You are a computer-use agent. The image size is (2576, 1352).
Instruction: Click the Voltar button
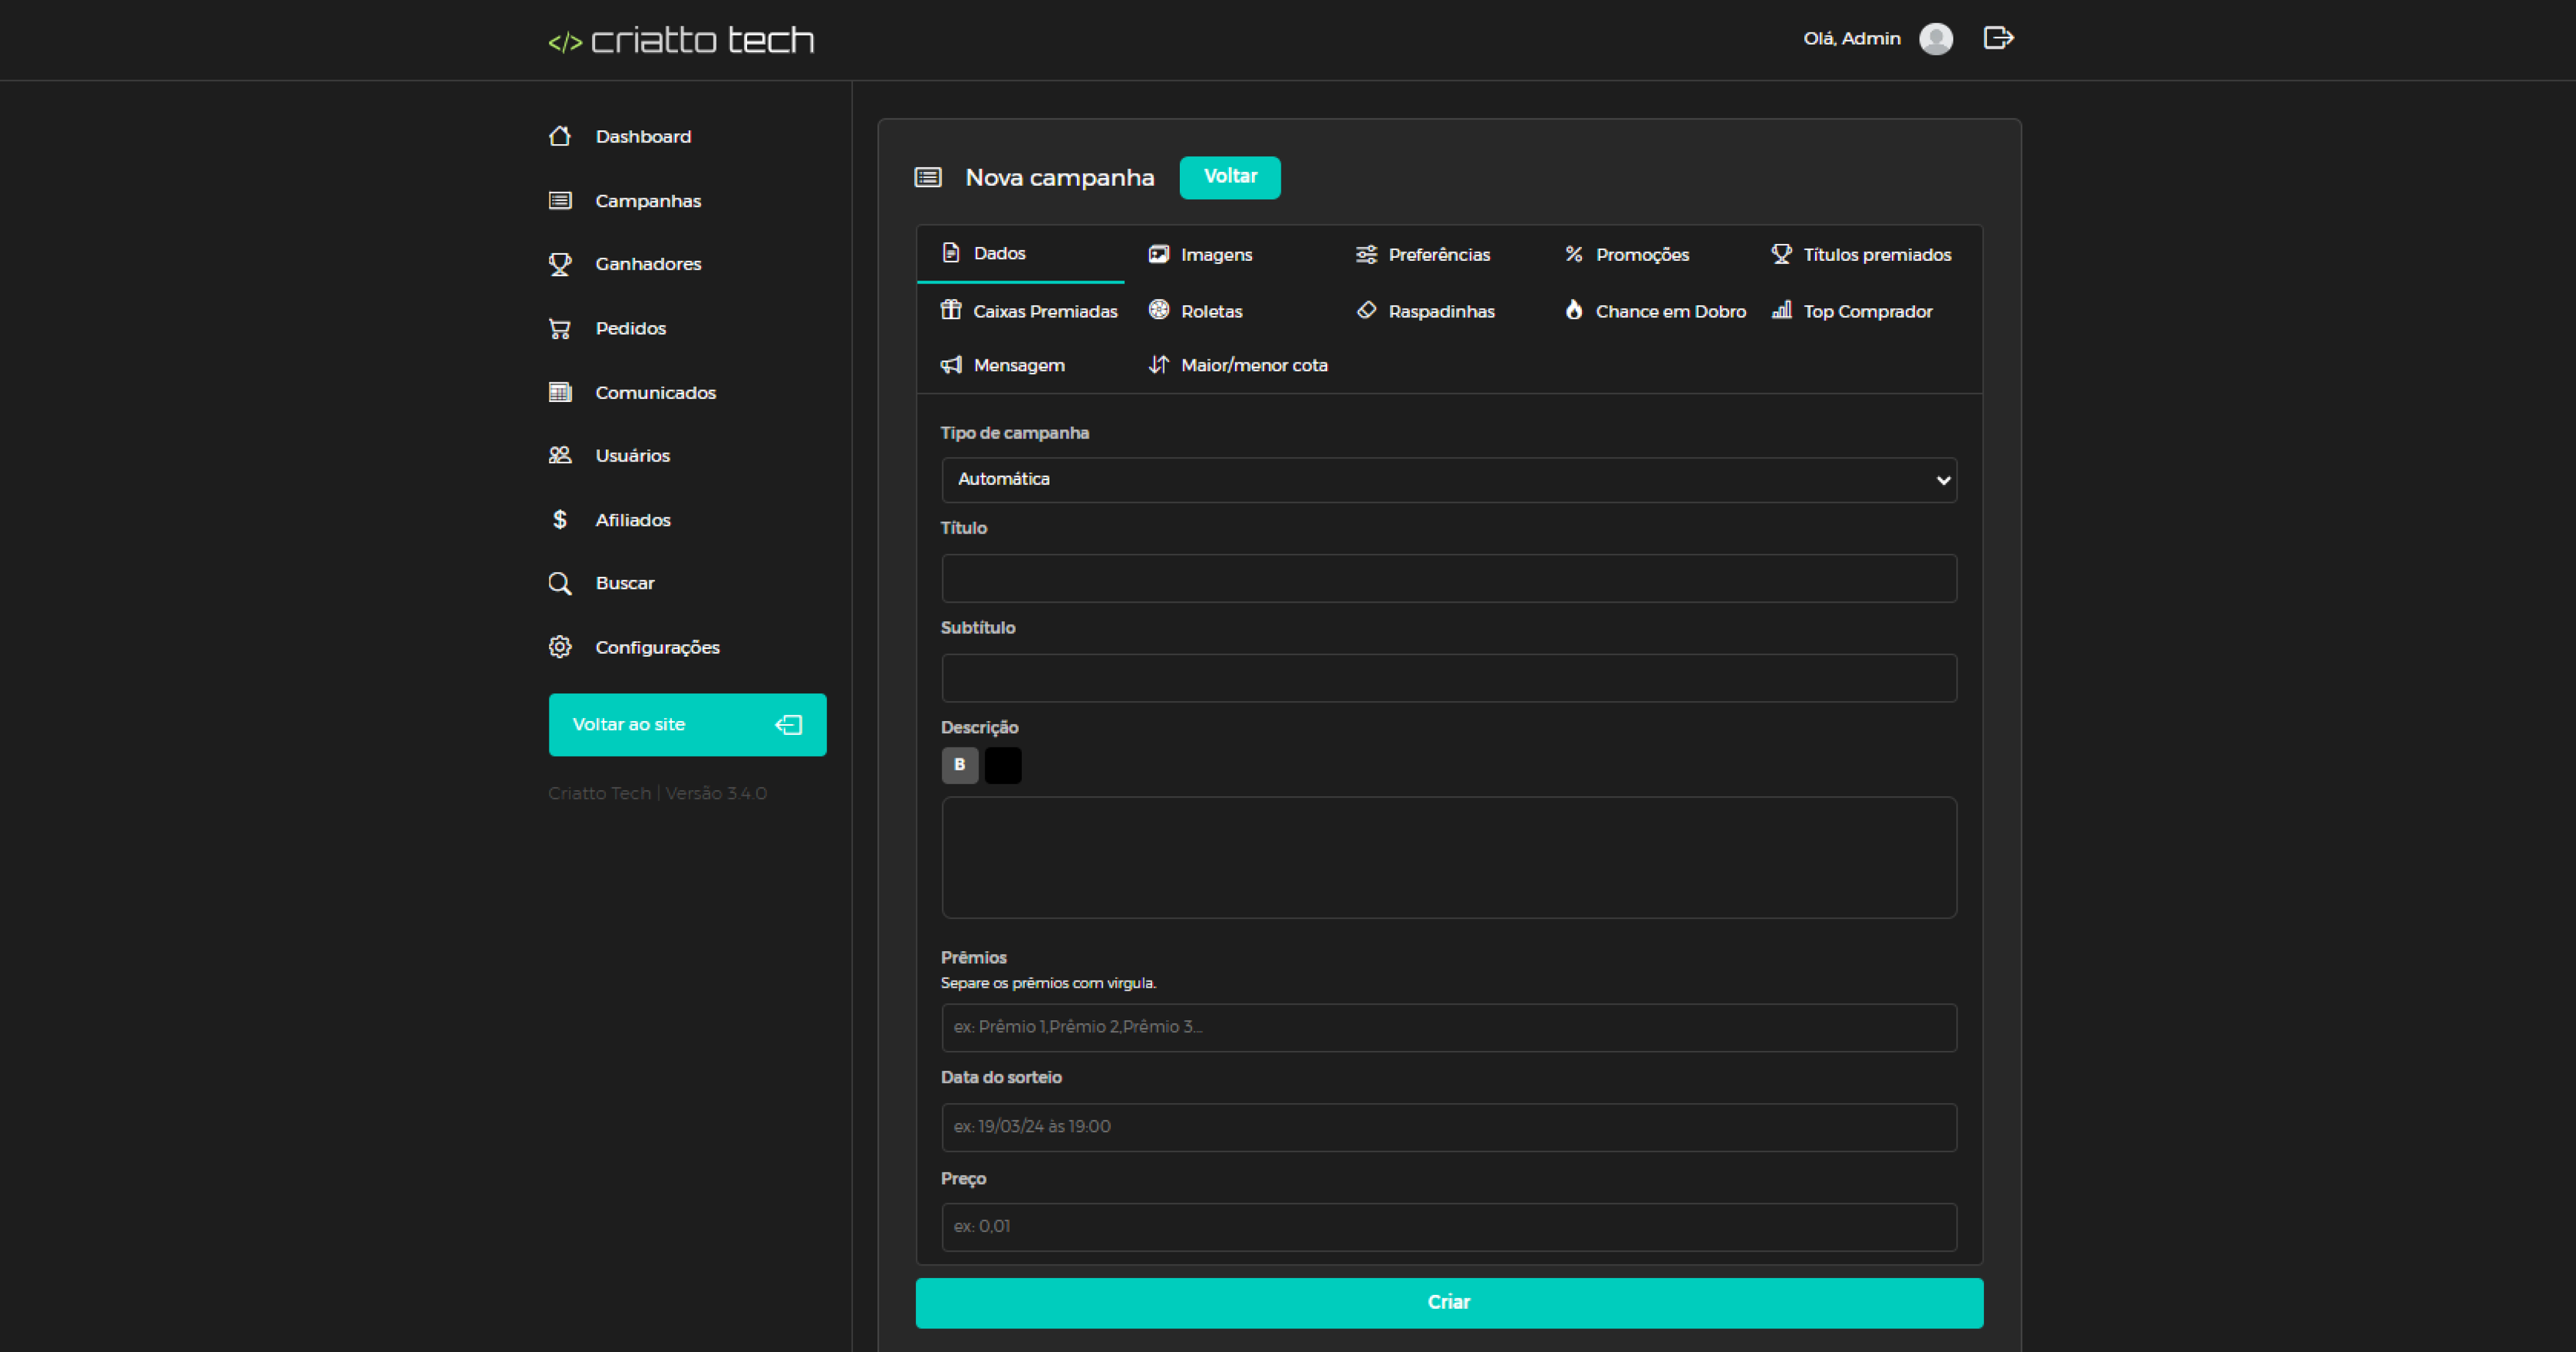[1230, 177]
